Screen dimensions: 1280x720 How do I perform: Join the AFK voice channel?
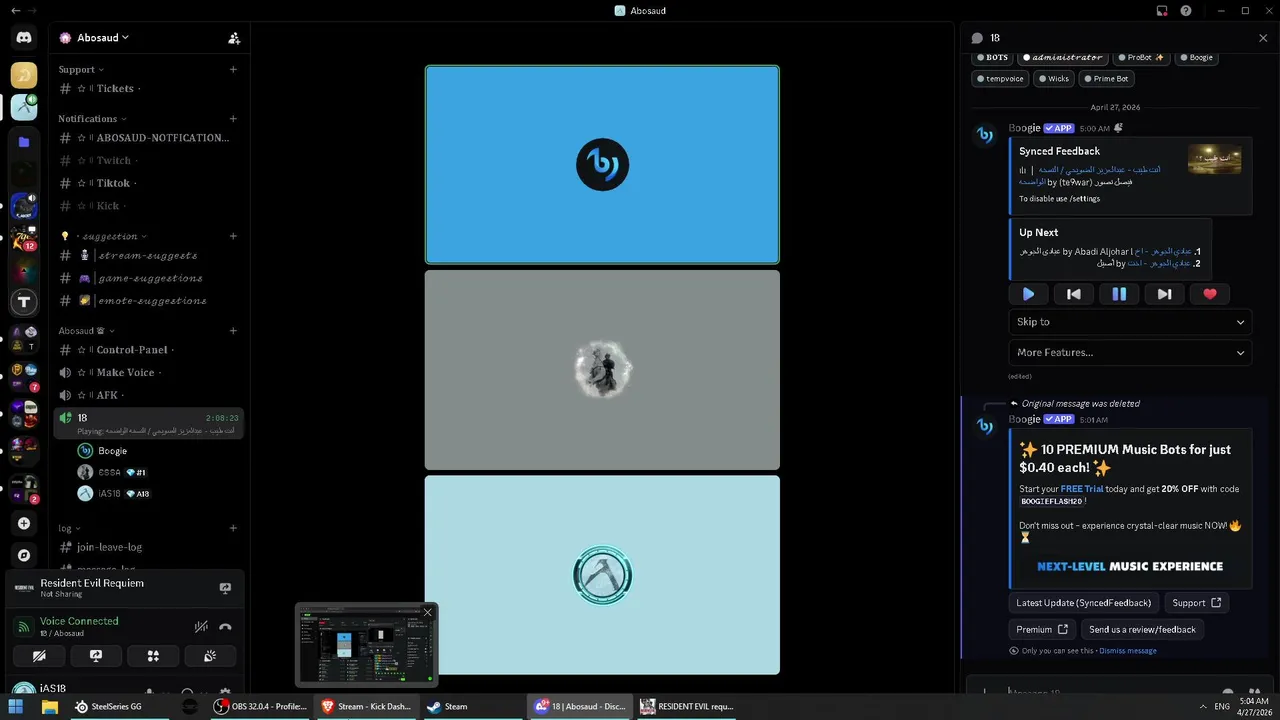pos(148,395)
